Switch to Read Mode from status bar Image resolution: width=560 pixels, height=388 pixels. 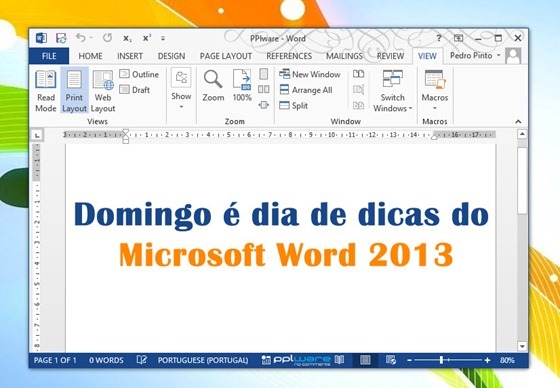[x=339, y=360]
